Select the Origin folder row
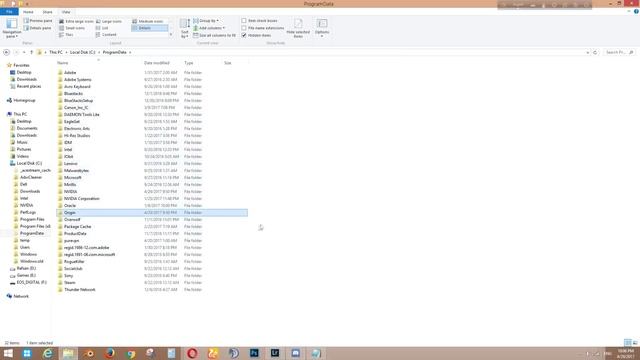 [x=152, y=213]
